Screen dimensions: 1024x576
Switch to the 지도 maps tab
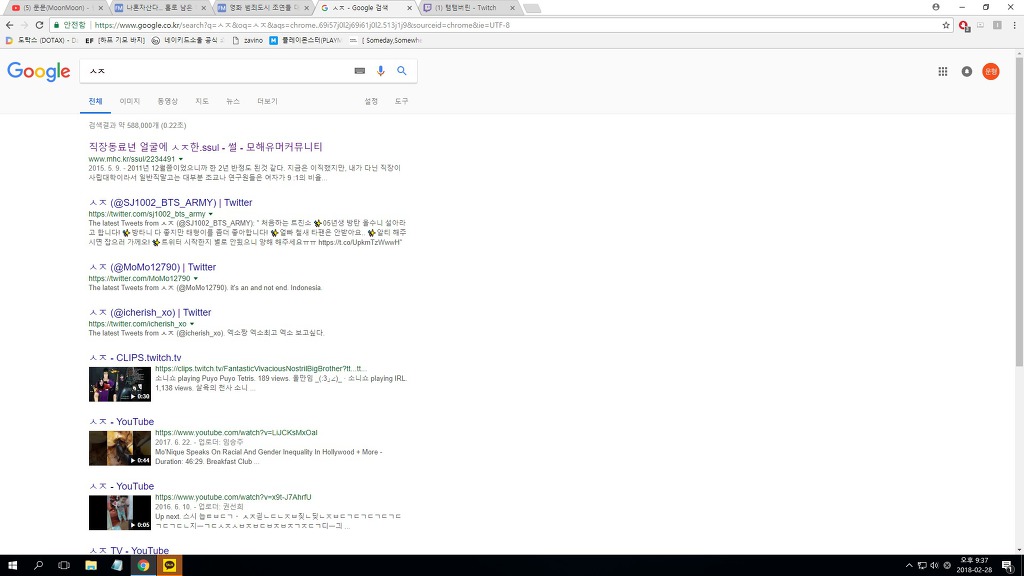202,101
